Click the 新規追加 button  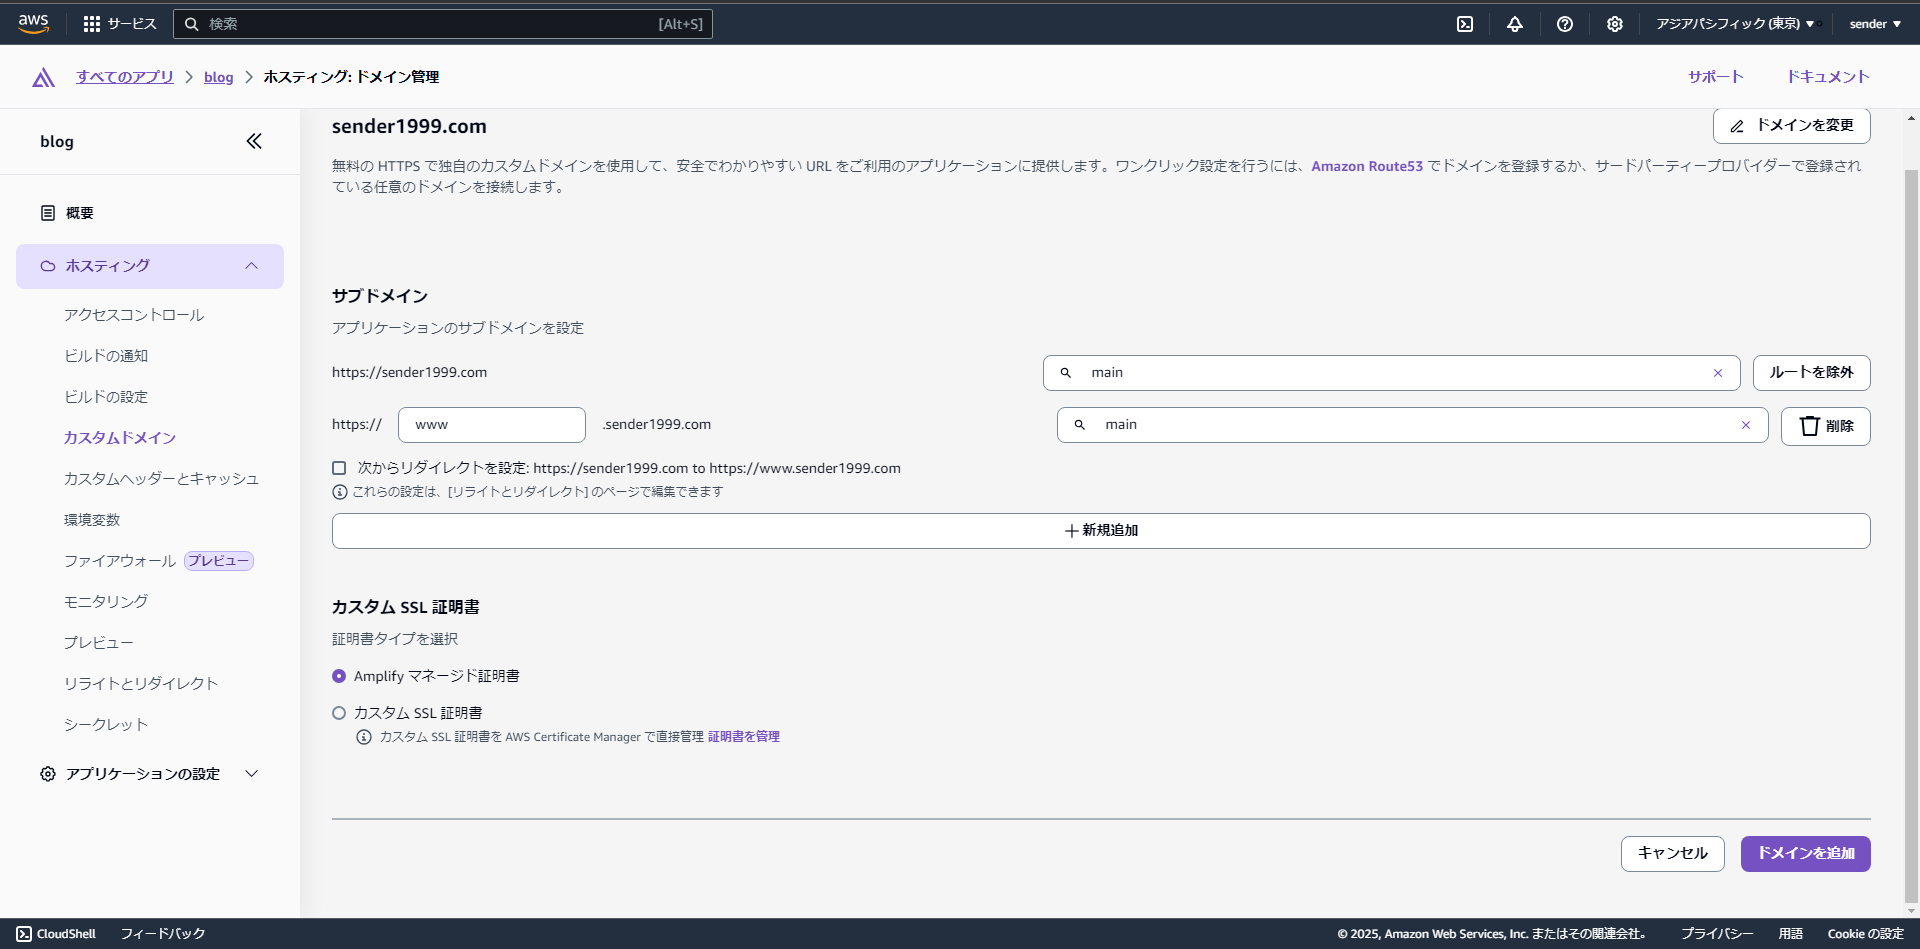[1101, 531]
